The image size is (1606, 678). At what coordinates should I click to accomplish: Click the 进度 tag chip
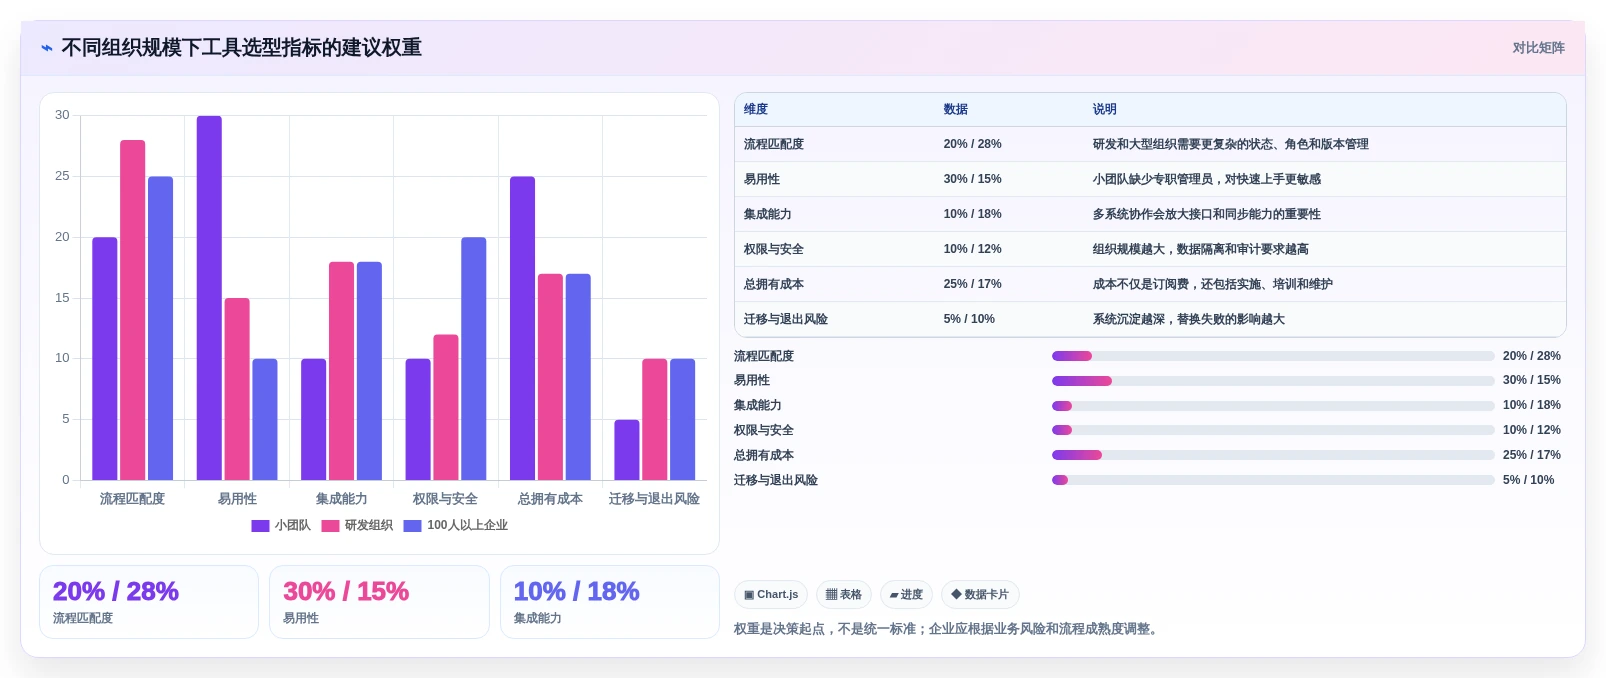click(906, 595)
